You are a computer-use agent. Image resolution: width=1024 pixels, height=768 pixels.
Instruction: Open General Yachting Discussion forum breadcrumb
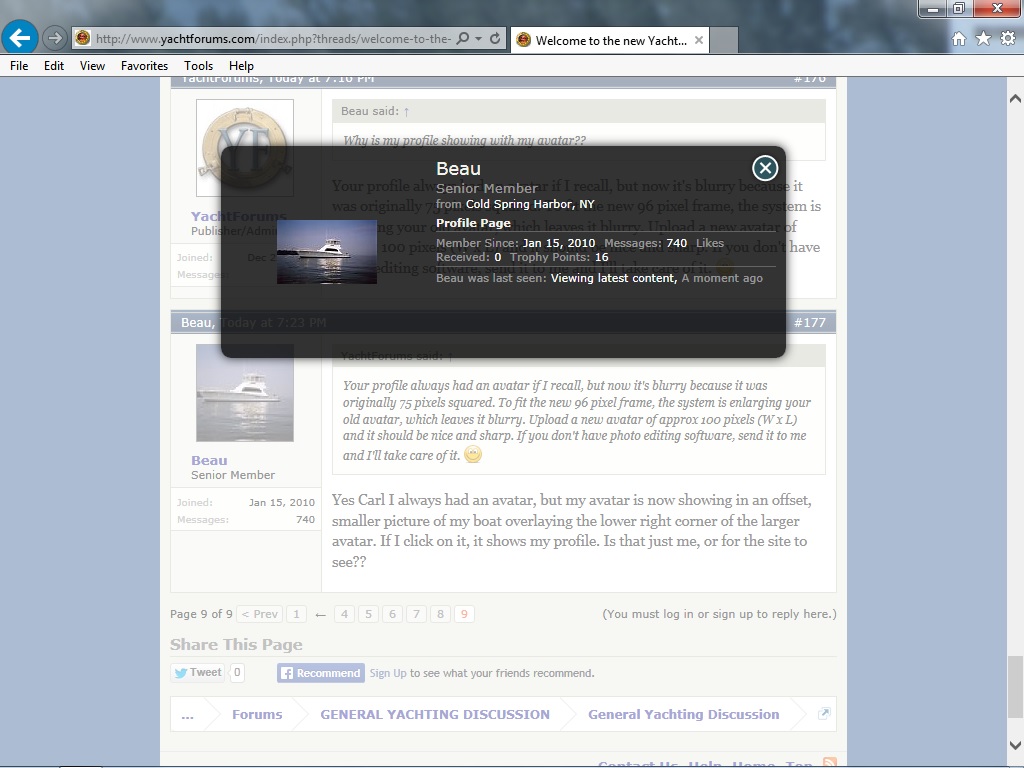684,714
